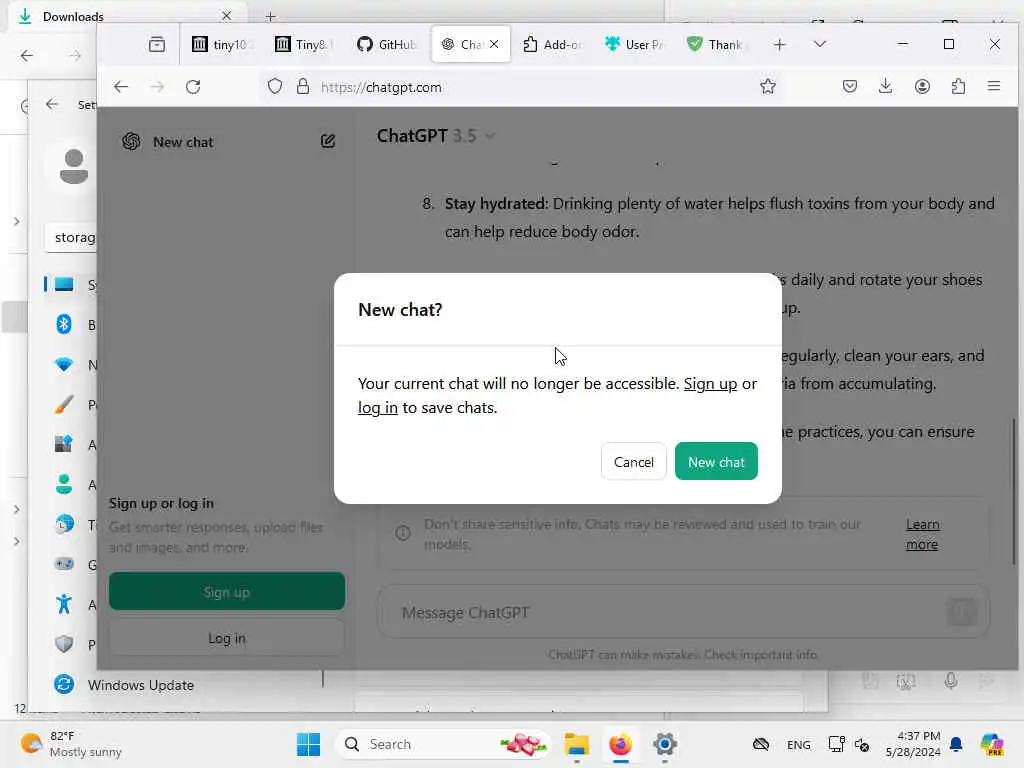
Task: Open the Firefox extensions puzzle icon
Action: coord(958,86)
